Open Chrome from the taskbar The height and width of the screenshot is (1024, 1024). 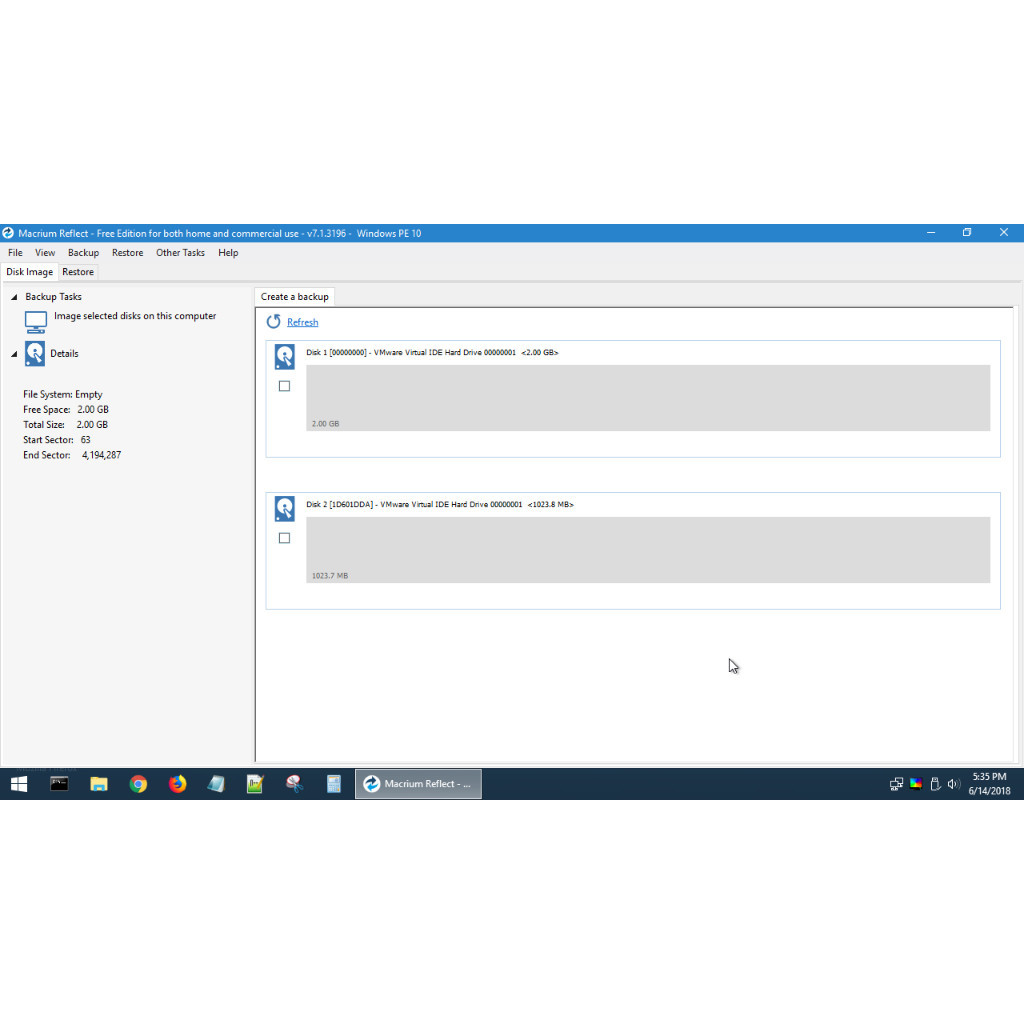pyautogui.click(x=138, y=784)
